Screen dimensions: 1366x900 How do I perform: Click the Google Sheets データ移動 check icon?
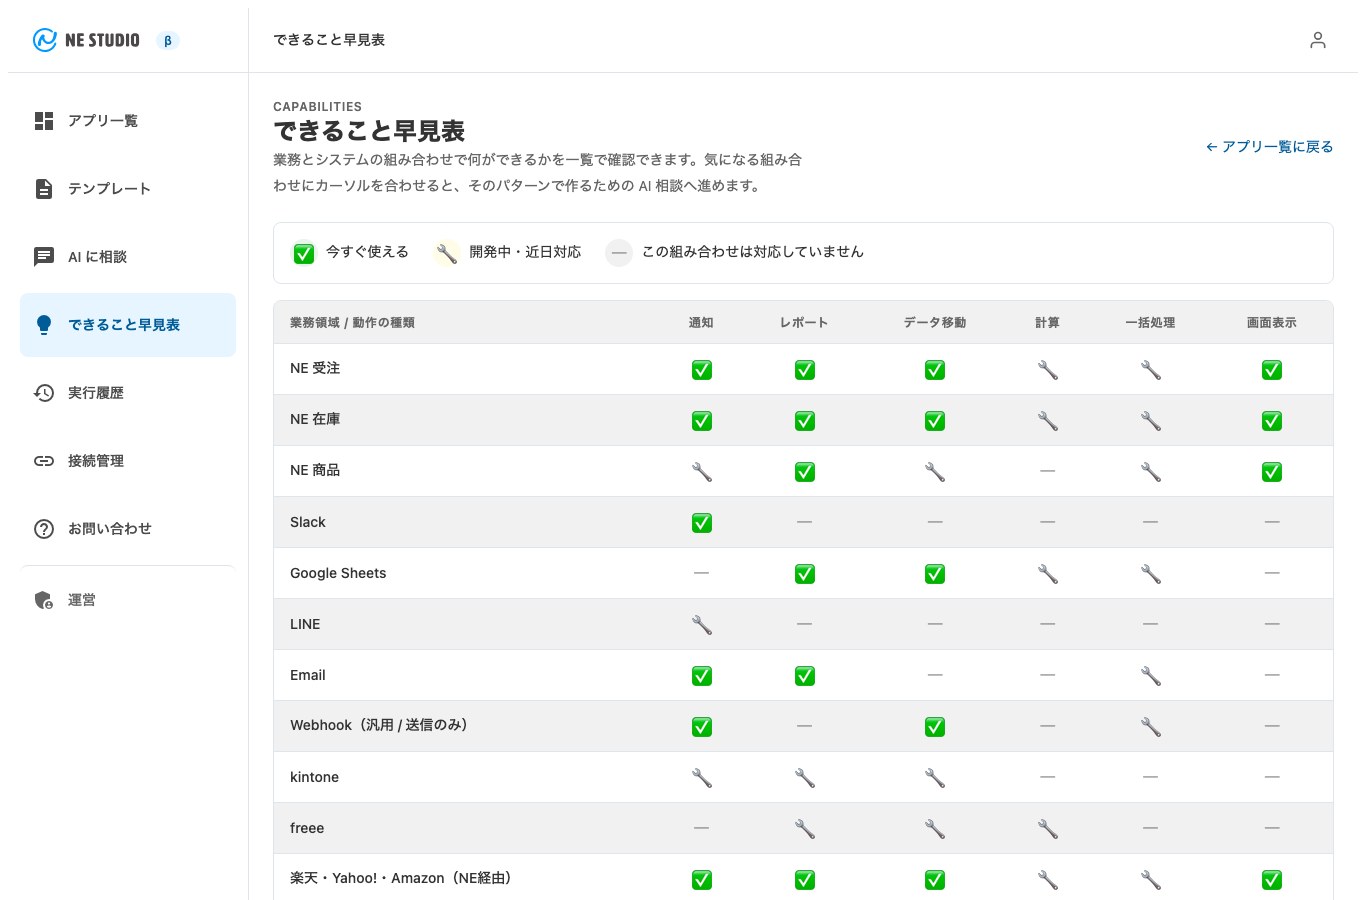pos(935,574)
